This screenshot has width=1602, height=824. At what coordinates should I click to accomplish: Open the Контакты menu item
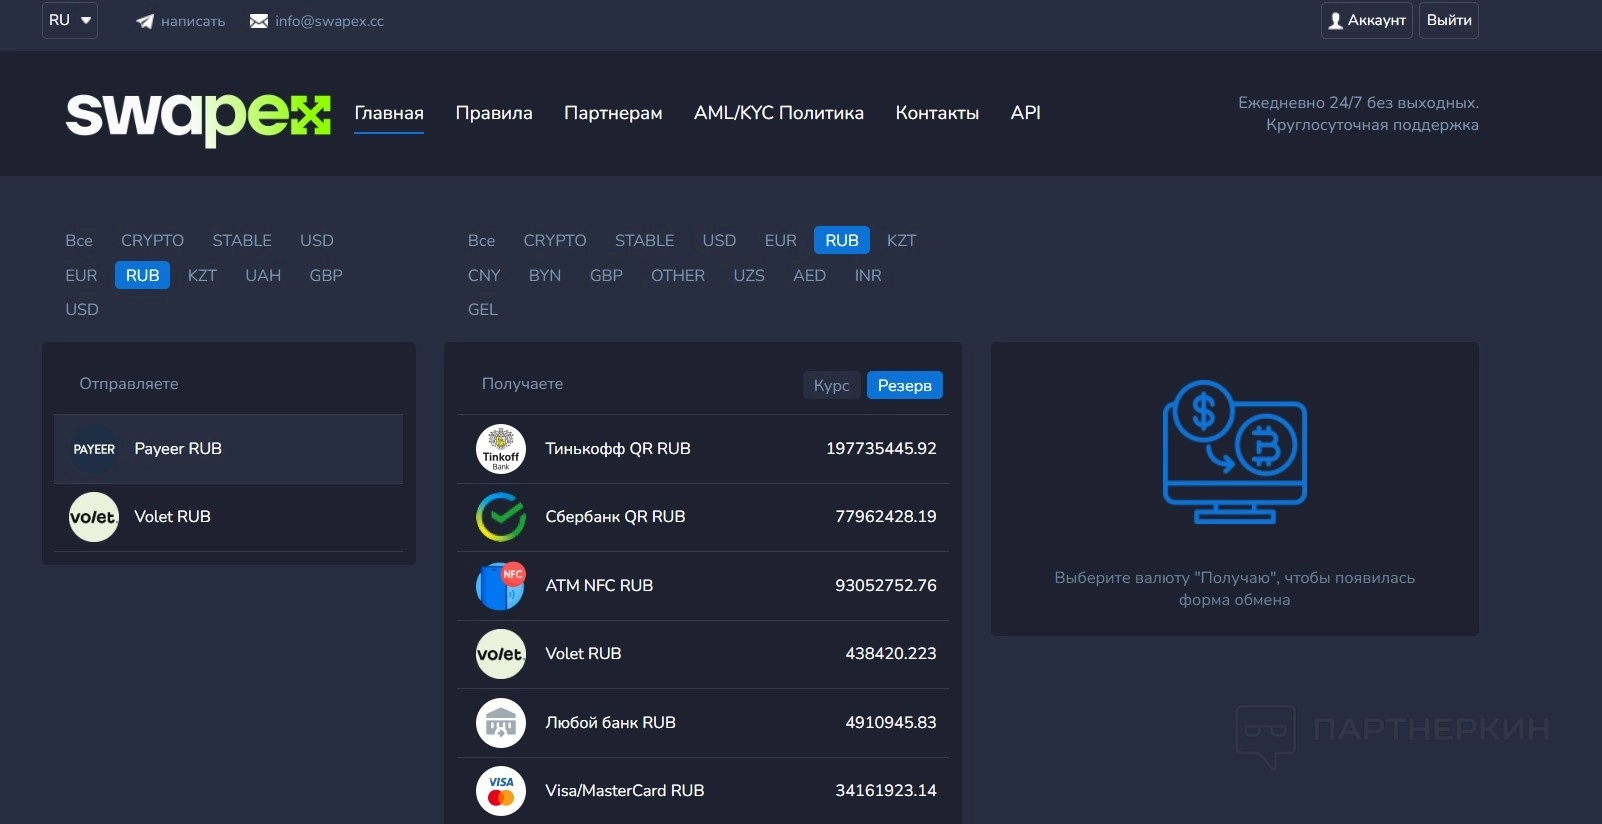point(937,113)
